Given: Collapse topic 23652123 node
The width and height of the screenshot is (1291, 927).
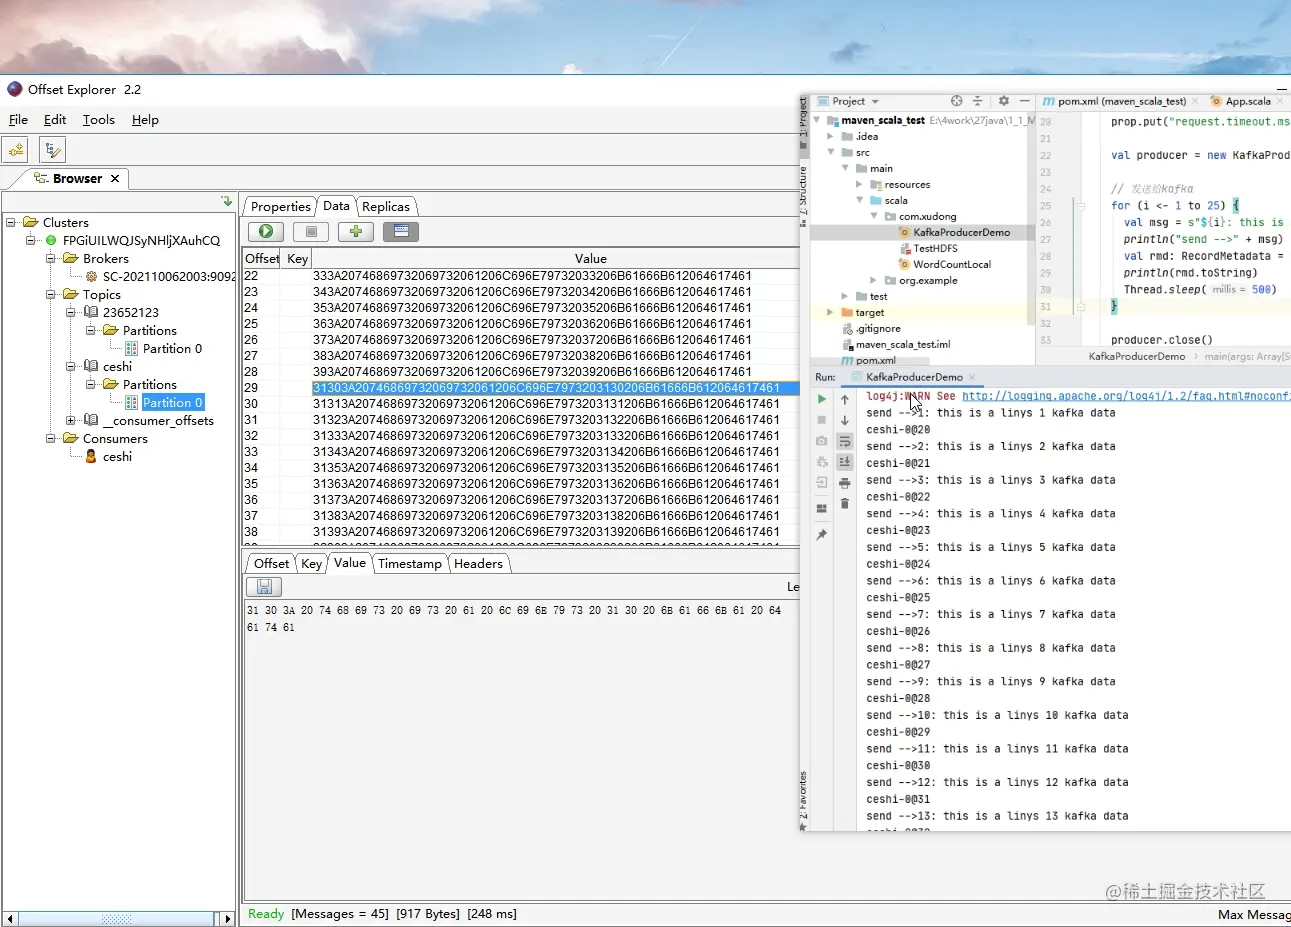Looking at the screenshot, I should tap(70, 312).
